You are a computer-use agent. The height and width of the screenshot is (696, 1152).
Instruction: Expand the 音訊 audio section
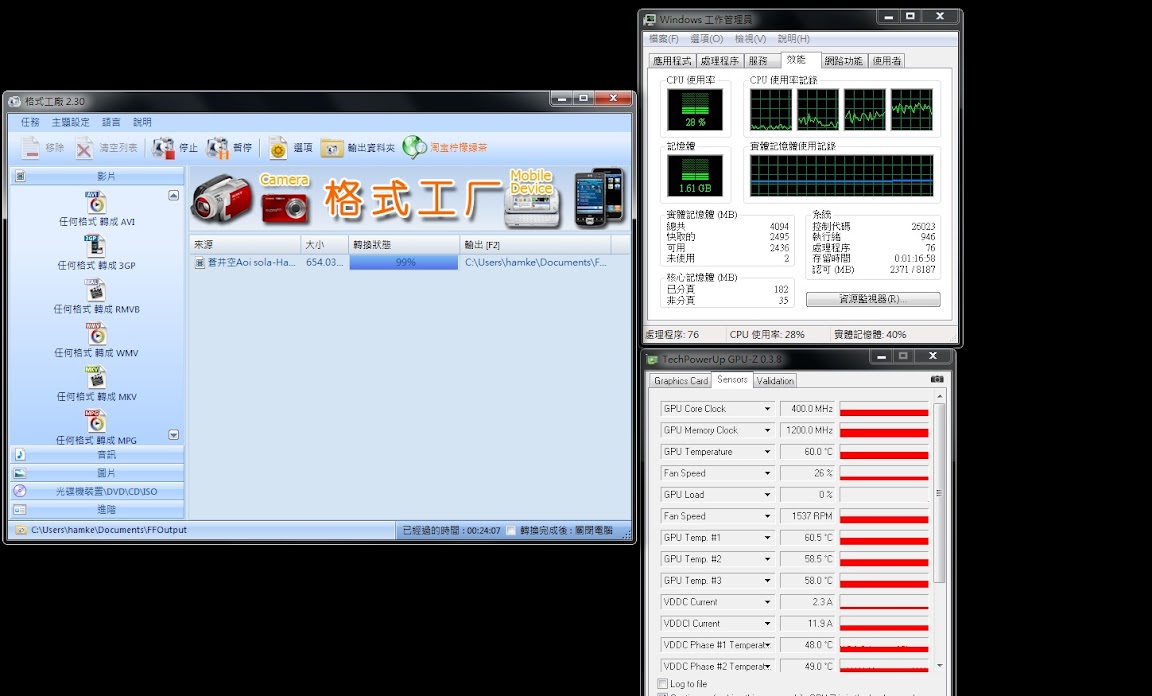[x=96, y=455]
